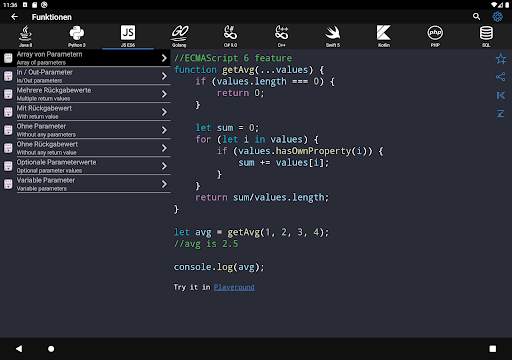512x360 pixels.
Task: Switch to the PHP language tab
Action: pos(435,36)
